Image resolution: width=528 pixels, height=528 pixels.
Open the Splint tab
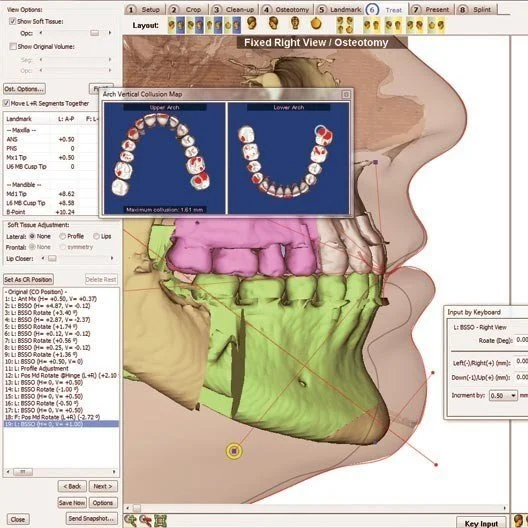[x=476, y=9]
